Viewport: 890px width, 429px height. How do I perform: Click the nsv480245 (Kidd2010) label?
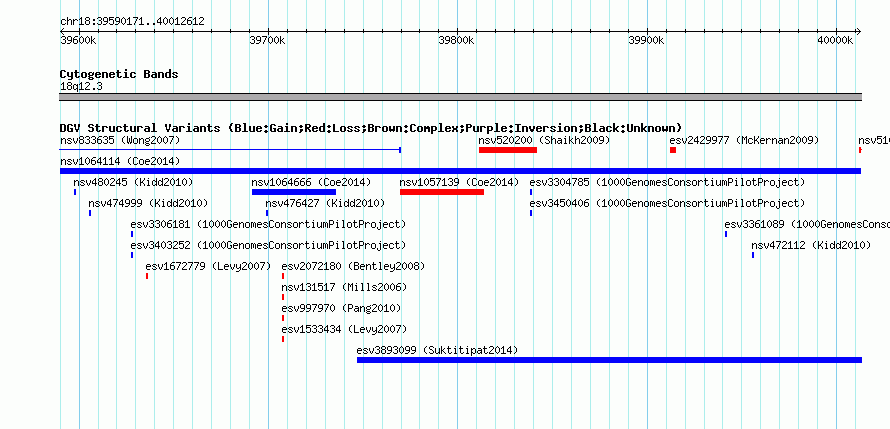(133, 182)
